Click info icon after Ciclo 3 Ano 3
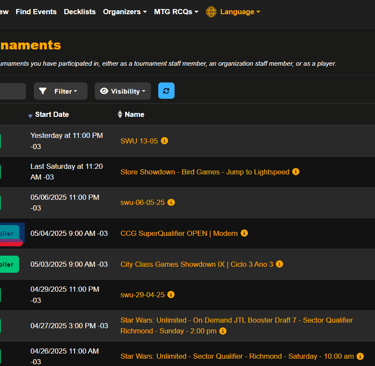The height and width of the screenshot is (366, 375). [280, 264]
